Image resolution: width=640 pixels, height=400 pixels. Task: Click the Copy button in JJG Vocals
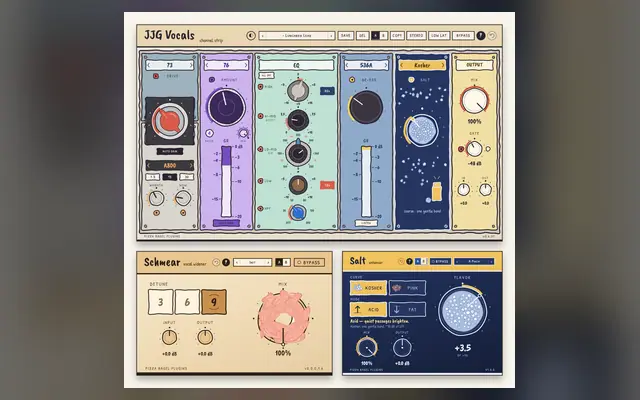tap(397, 36)
